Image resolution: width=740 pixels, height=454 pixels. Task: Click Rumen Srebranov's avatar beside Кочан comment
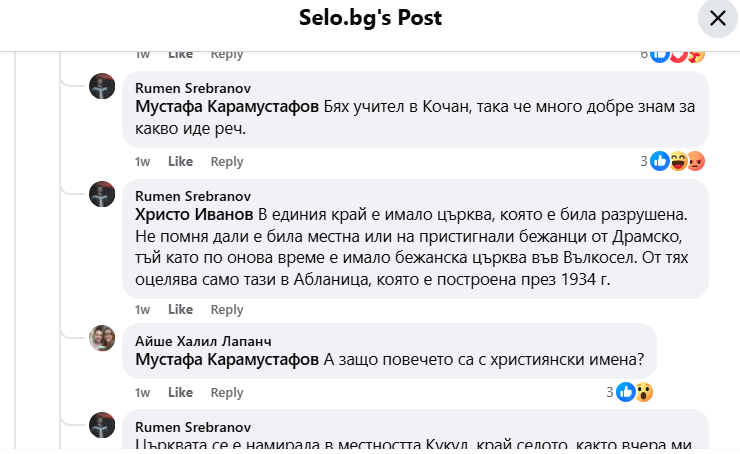[x=102, y=86]
